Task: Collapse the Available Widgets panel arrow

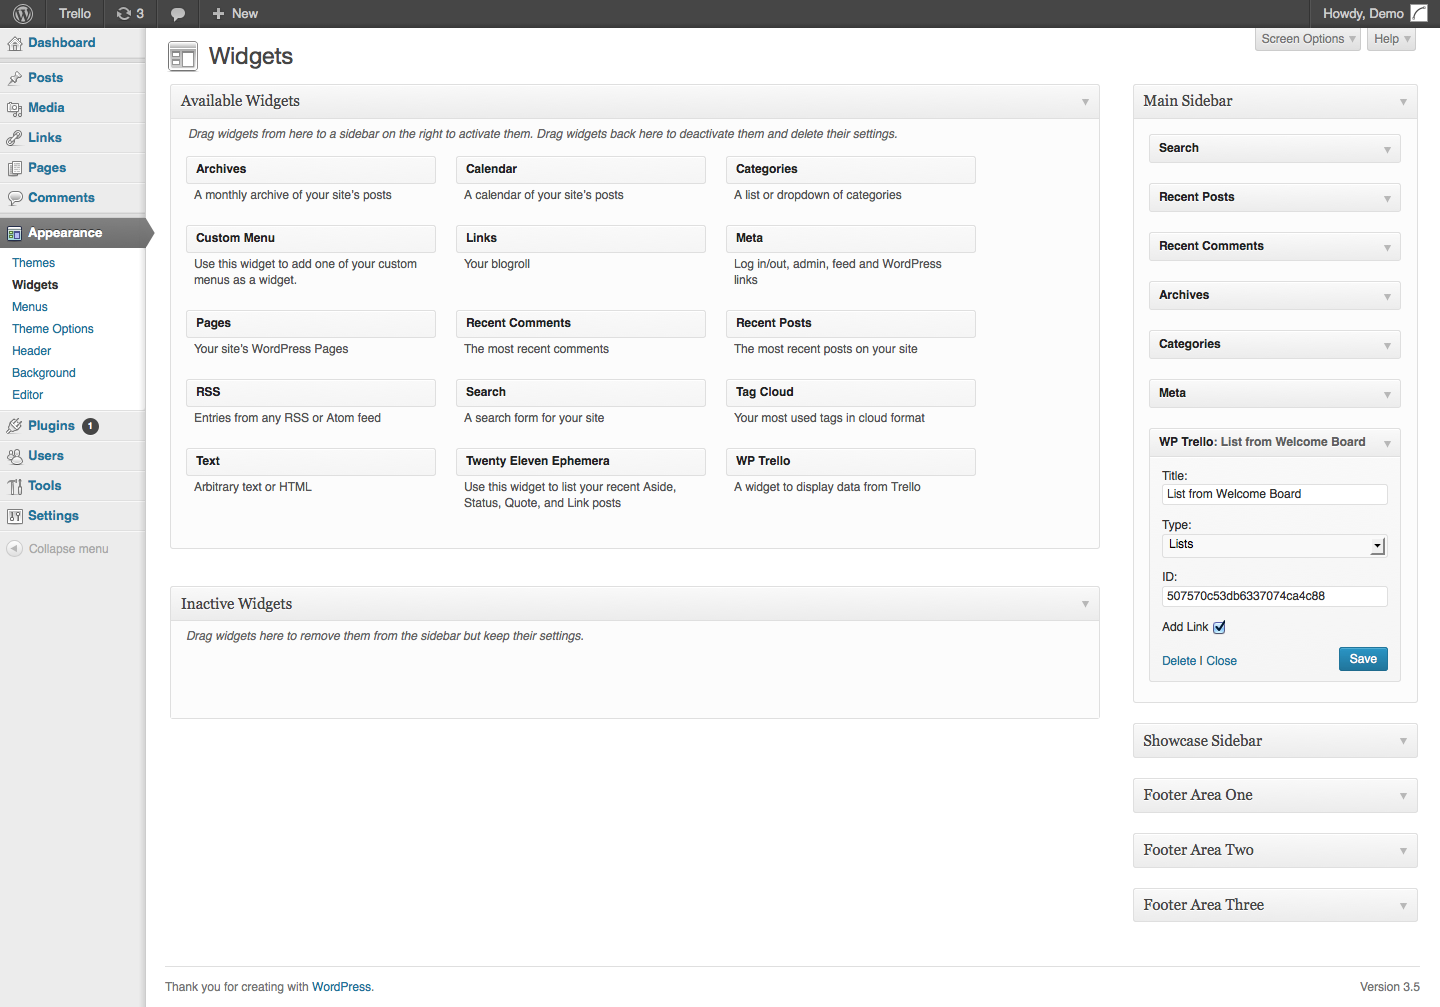Action: click(1085, 102)
